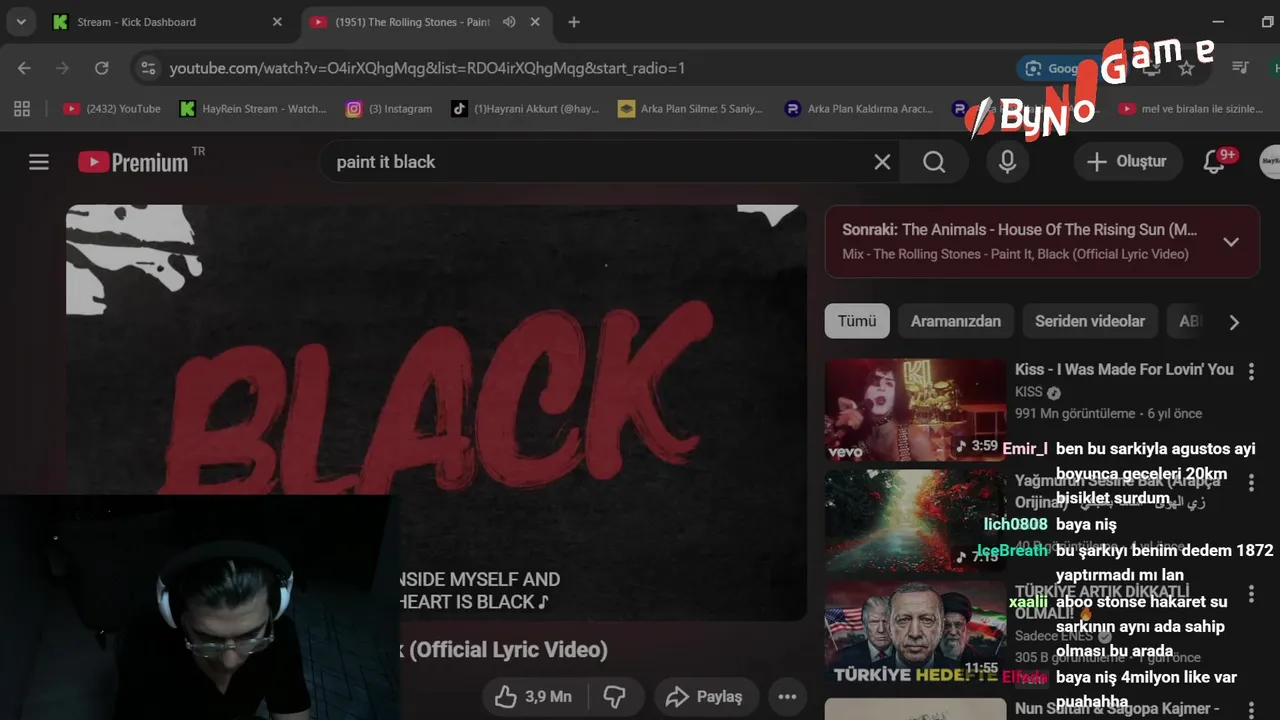Select the Seriden videolar filter chip
The image size is (1280, 720).
(x=1090, y=321)
